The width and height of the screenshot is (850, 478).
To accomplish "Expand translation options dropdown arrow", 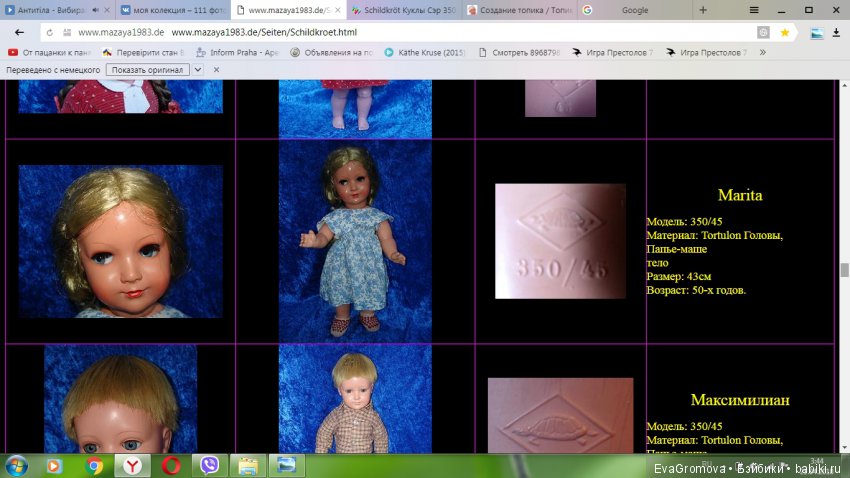I will click(197, 70).
